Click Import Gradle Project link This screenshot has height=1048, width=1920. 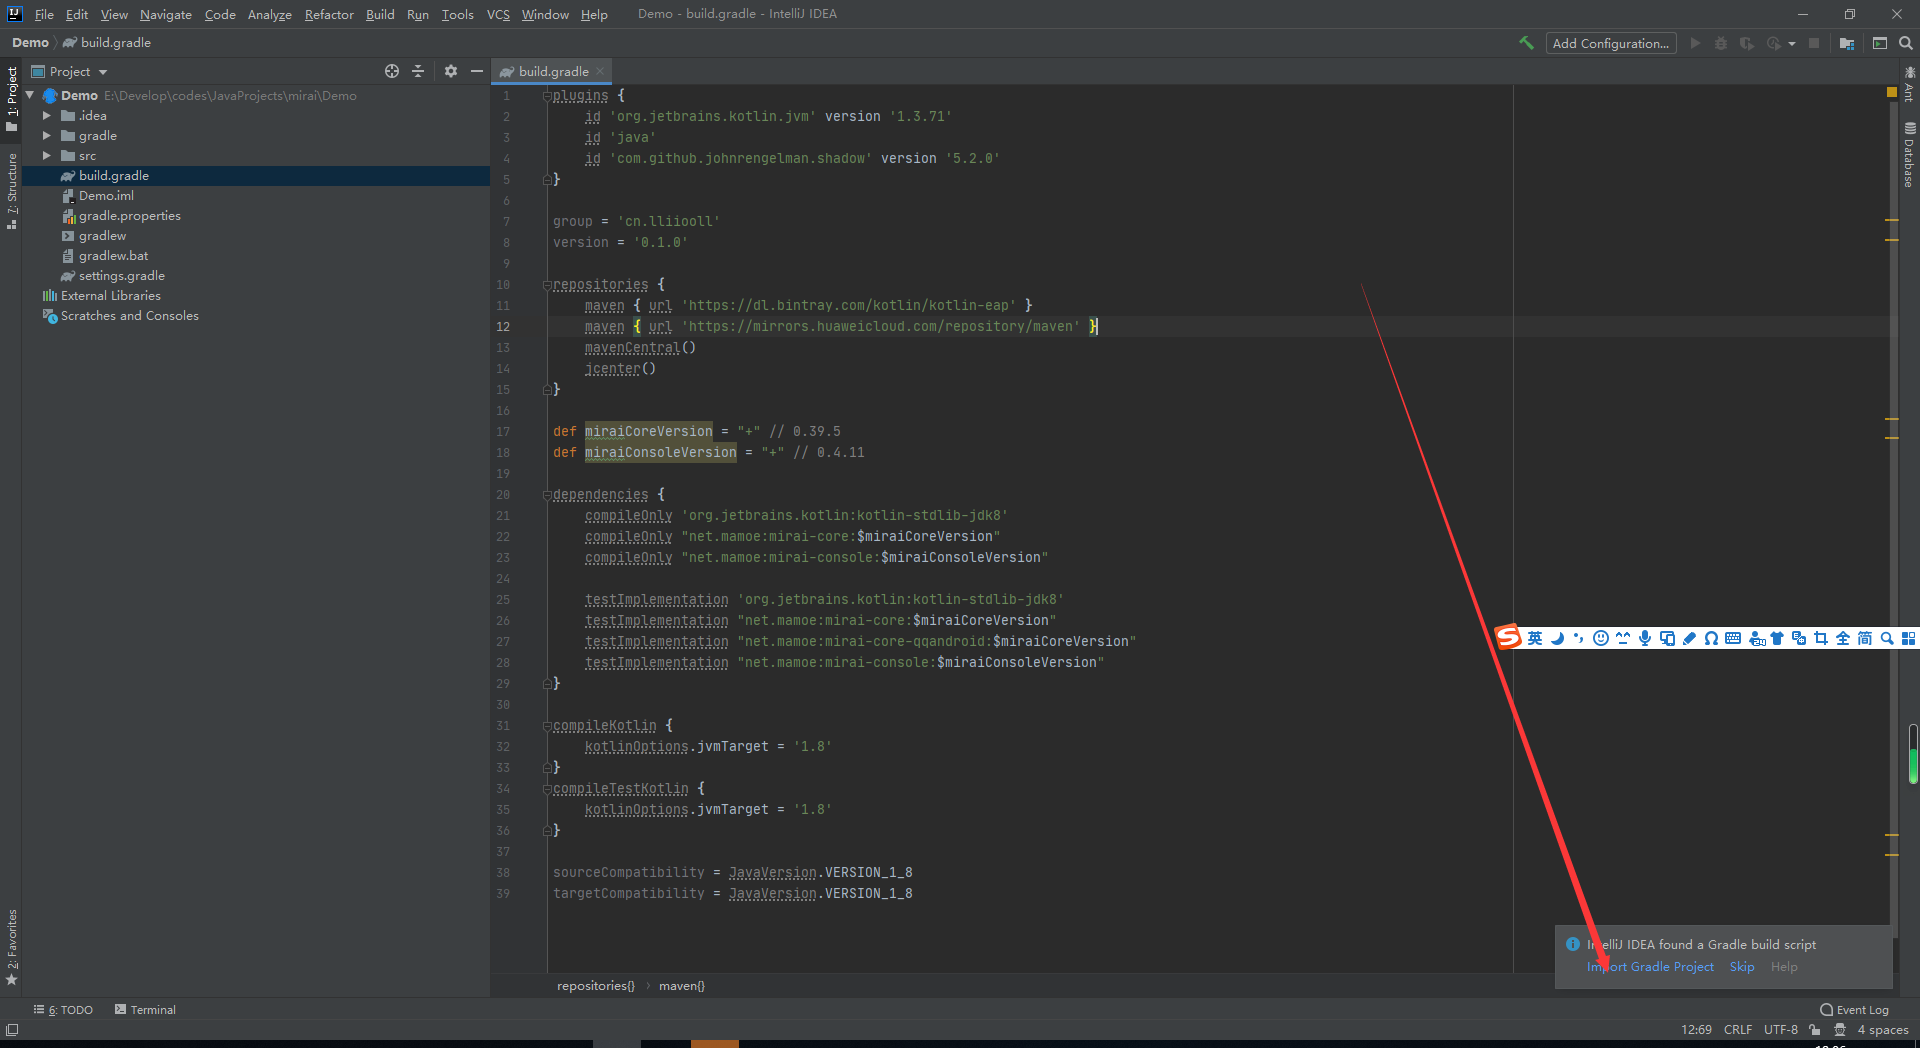point(1650,967)
